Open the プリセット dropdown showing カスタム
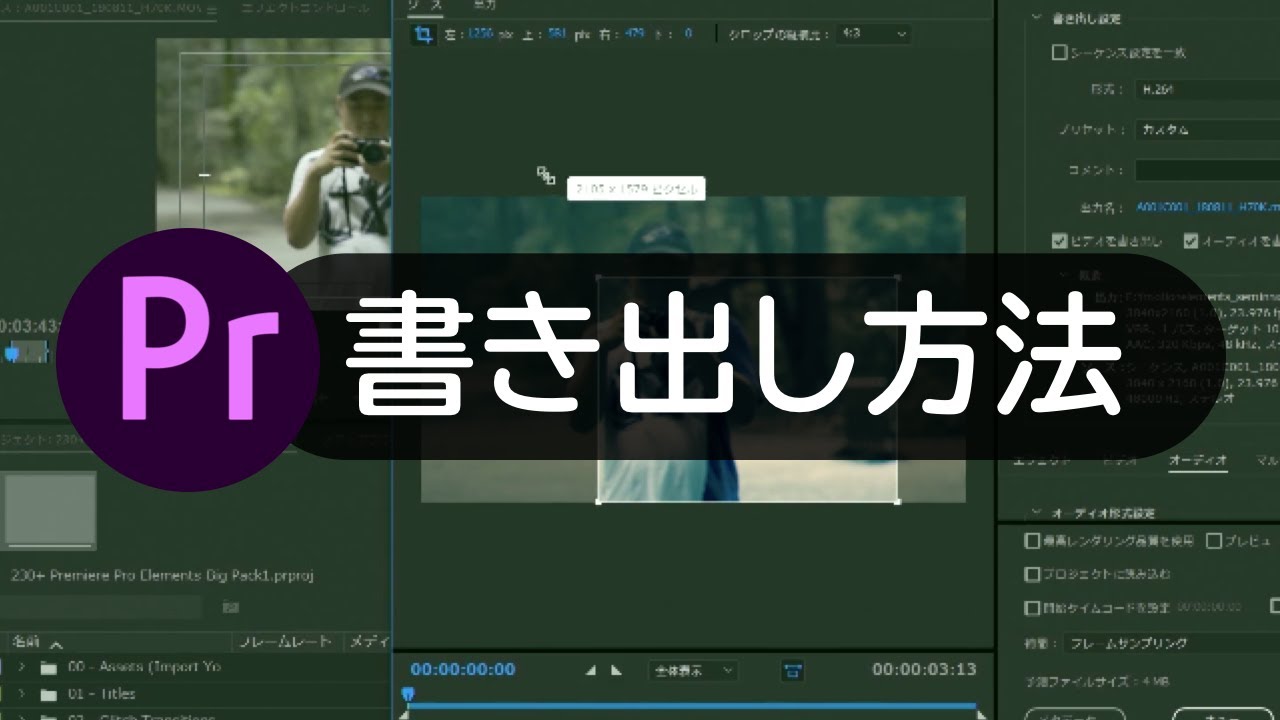Viewport: 1280px width, 720px height. pyautogui.click(x=1207, y=130)
